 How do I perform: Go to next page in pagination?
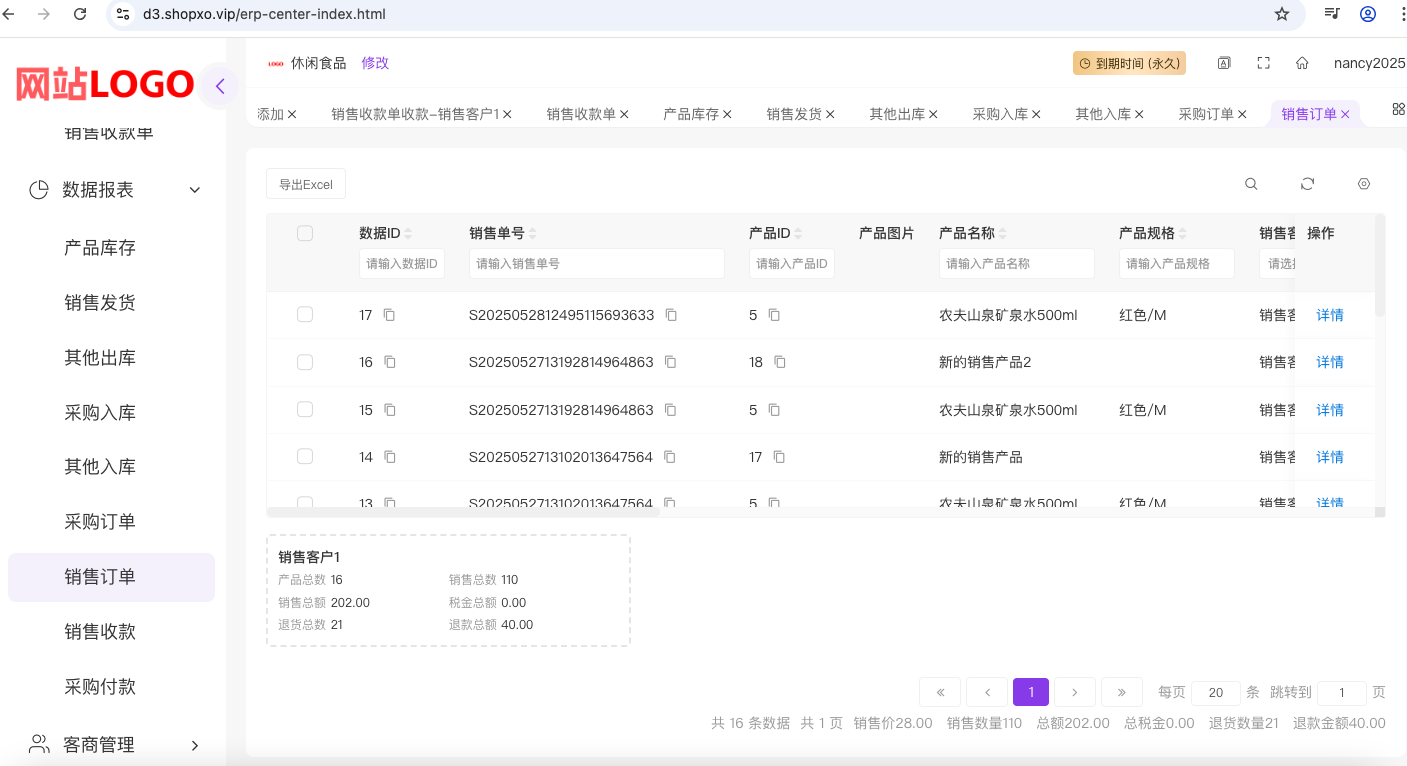1075,692
